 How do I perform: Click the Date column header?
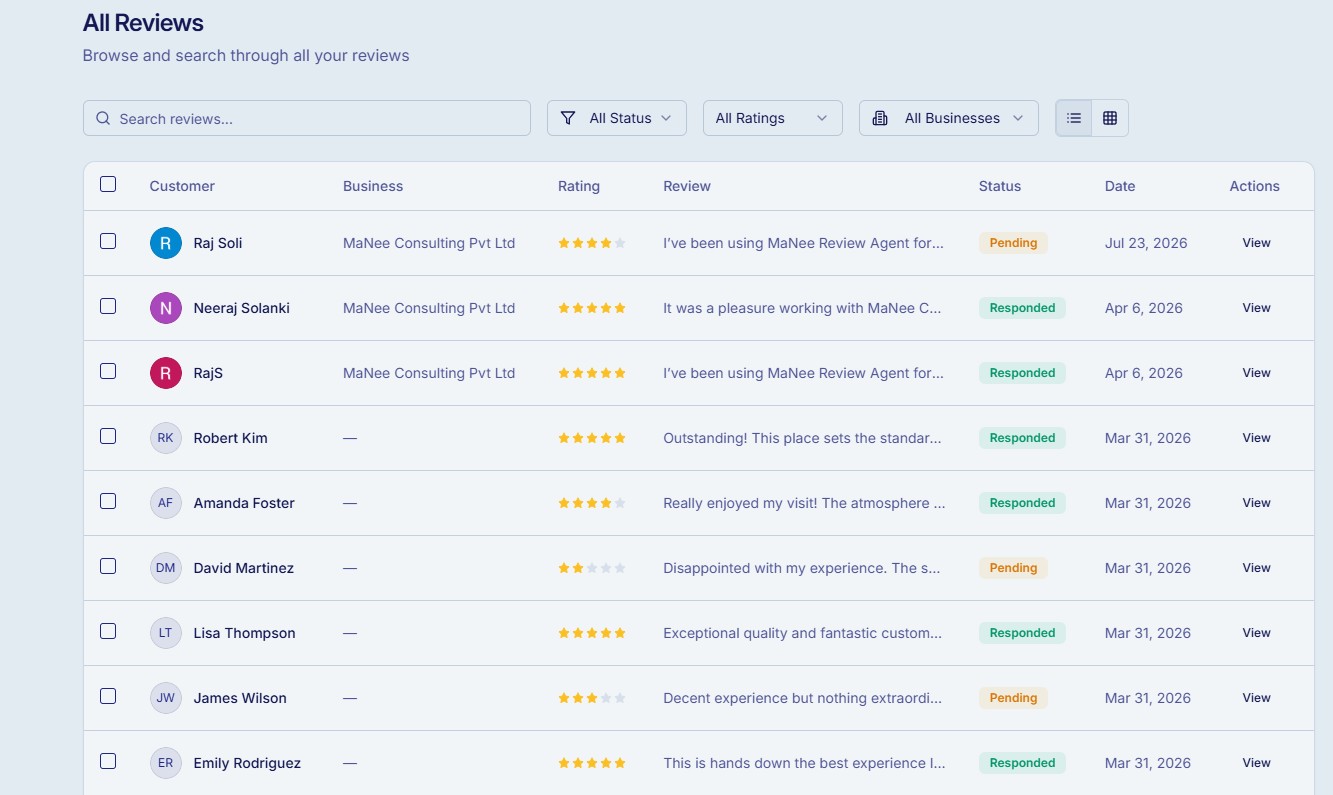(x=1120, y=186)
